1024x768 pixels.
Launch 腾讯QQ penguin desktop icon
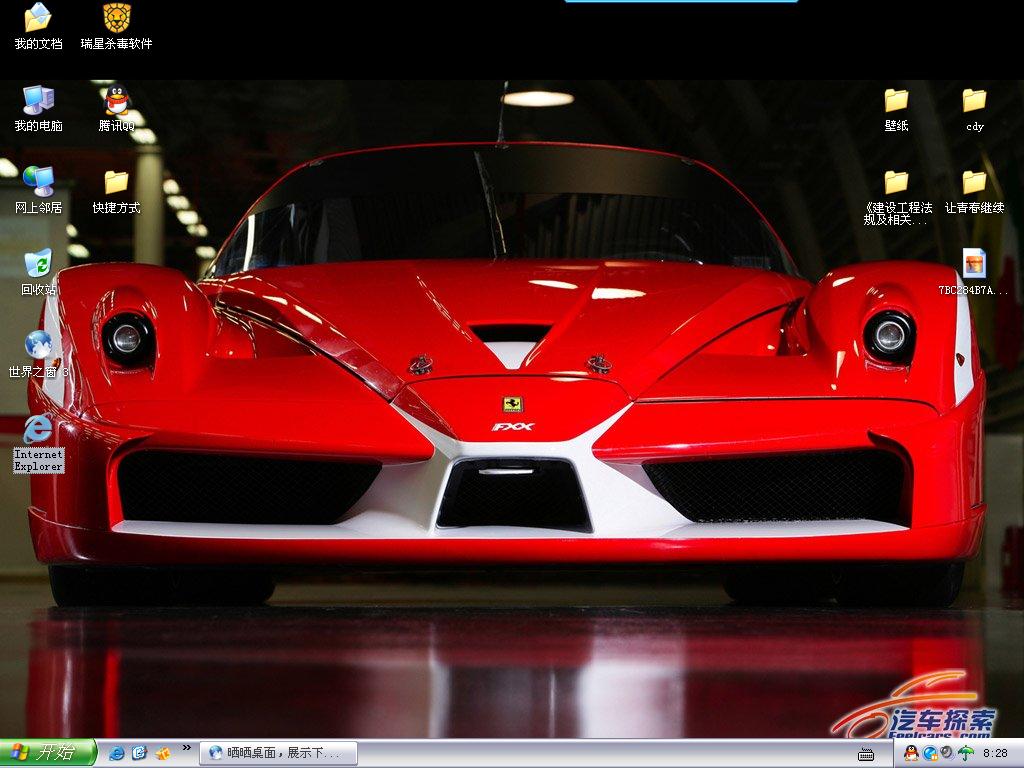pyautogui.click(x=117, y=101)
